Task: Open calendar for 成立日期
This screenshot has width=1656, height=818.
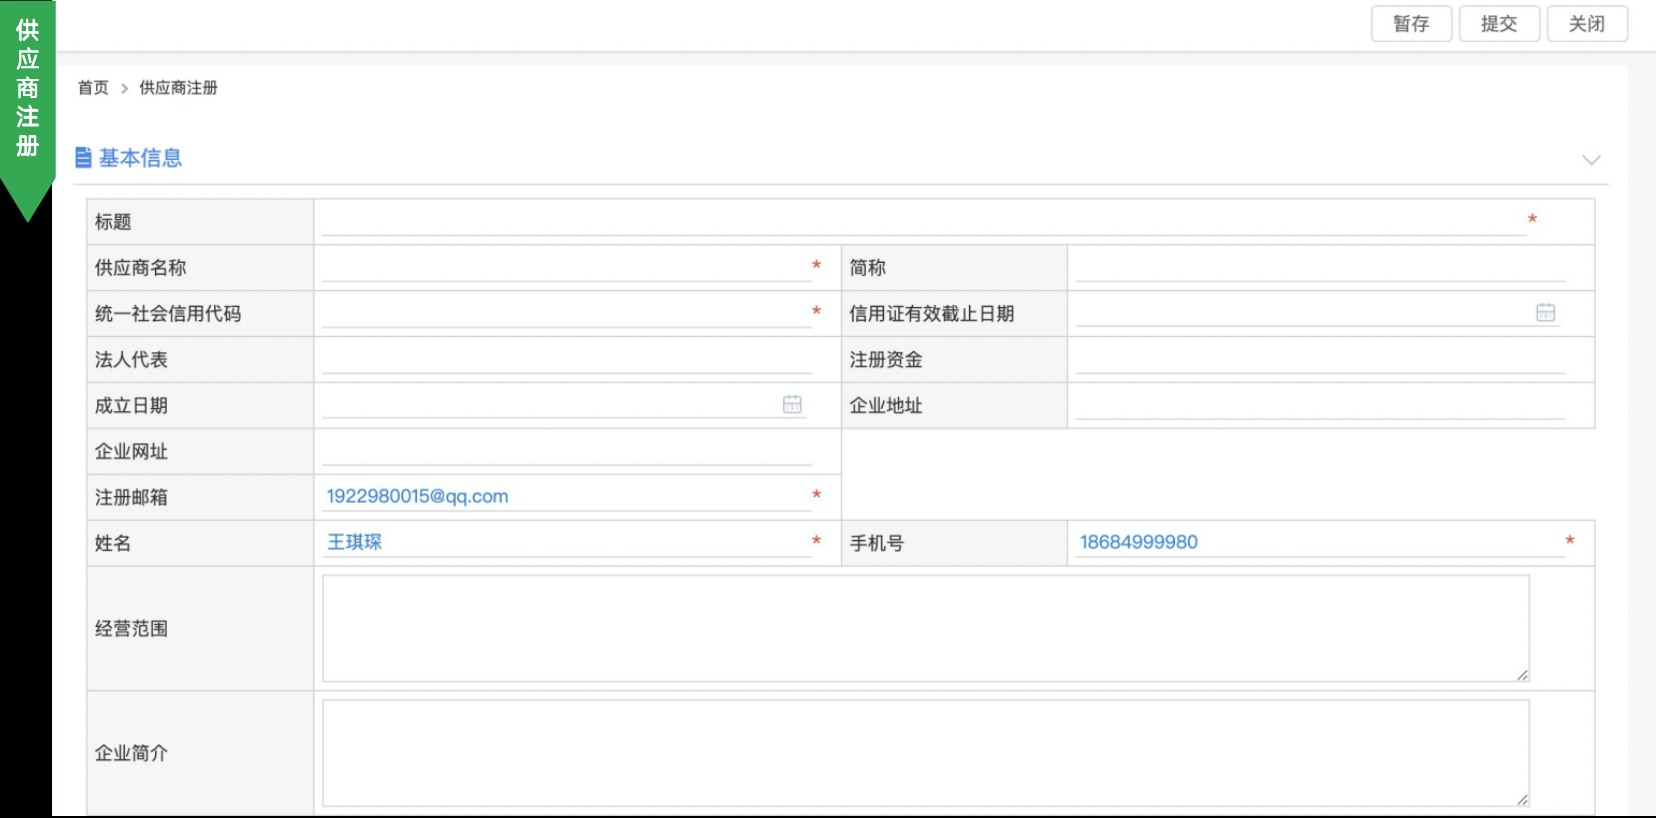Action: (792, 405)
